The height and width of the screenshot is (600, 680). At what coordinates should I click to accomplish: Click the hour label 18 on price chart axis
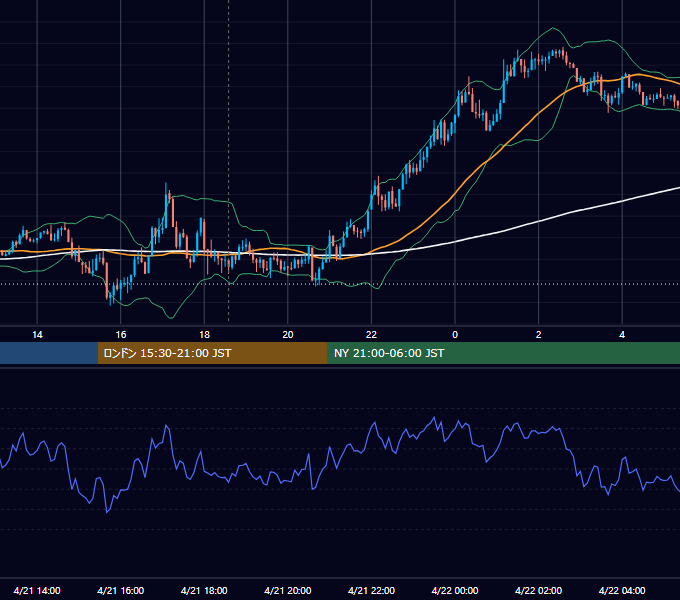(204, 335)
